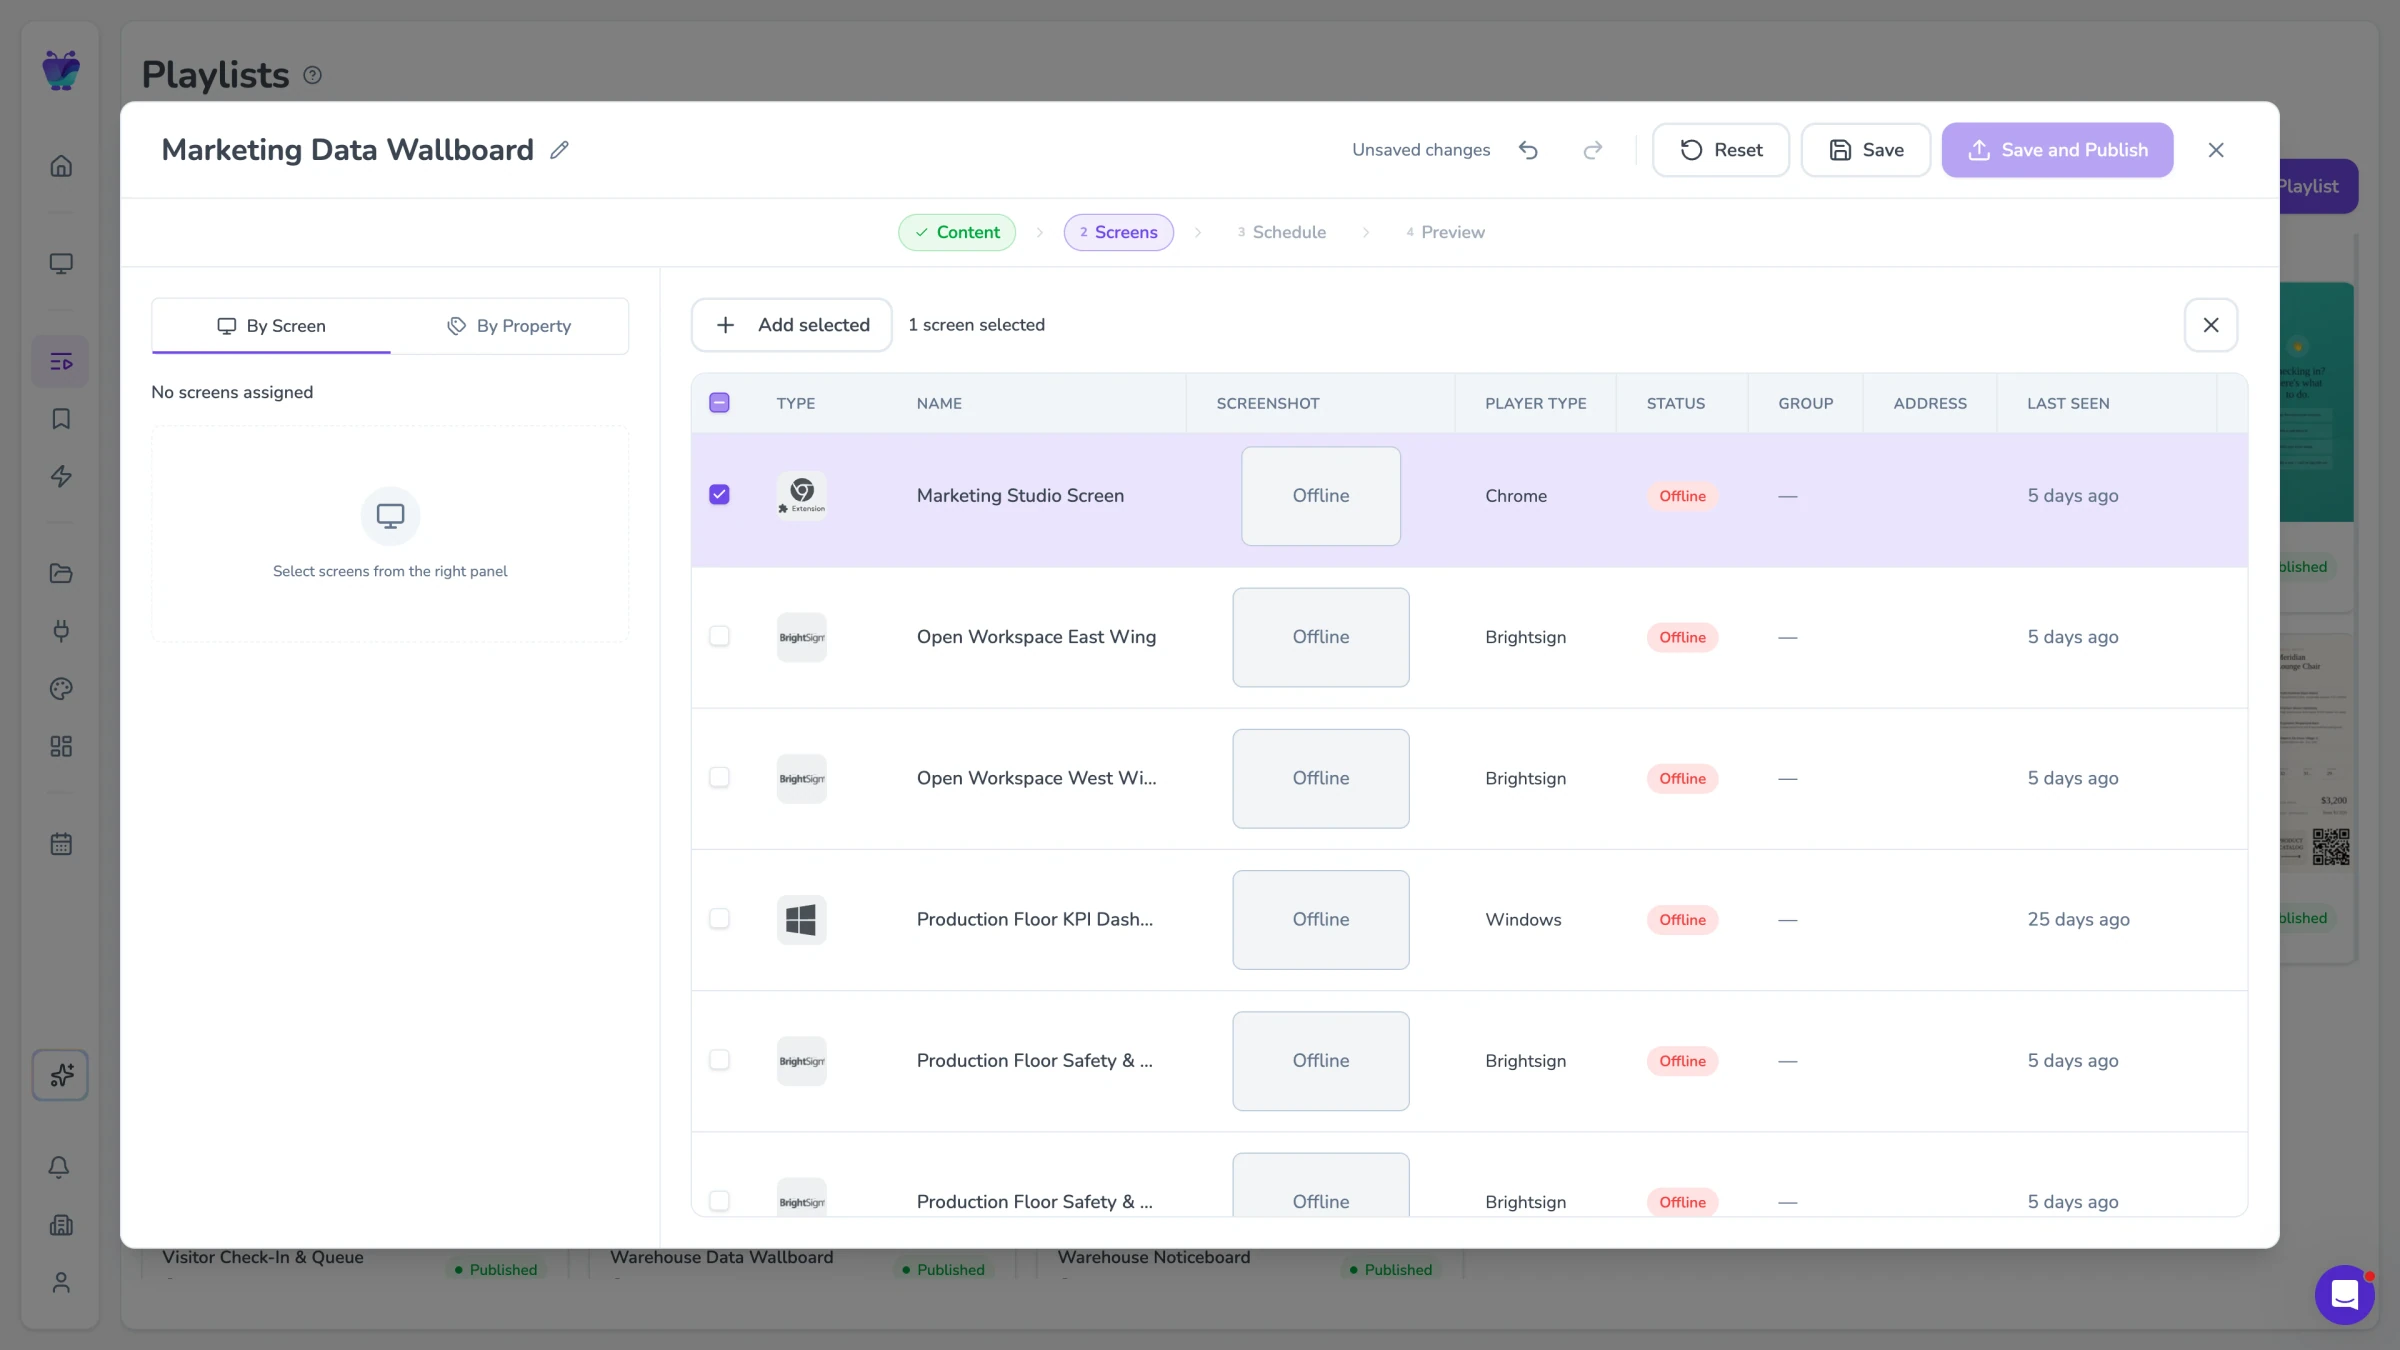Open the notifications bell icon

point(59,1167)
